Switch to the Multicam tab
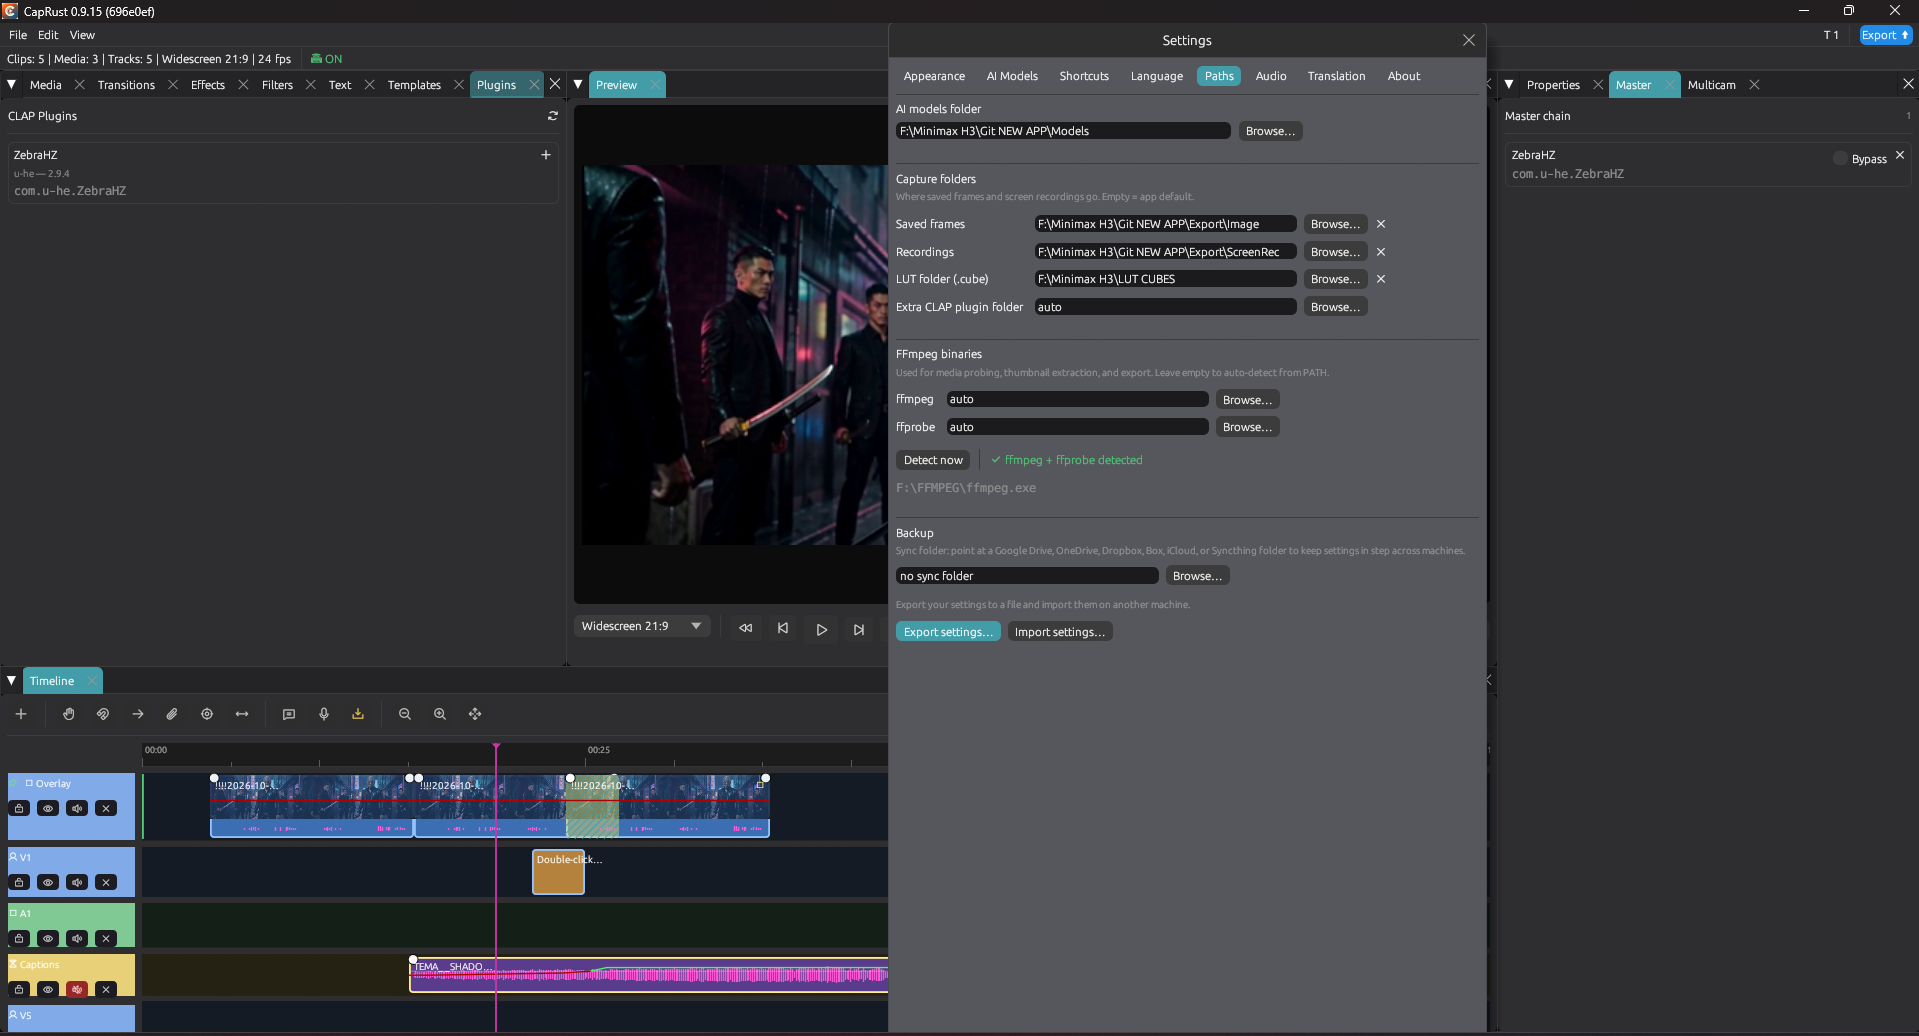The image size is (1919, 1036). pyautogui.click(x=1712, y=85)
